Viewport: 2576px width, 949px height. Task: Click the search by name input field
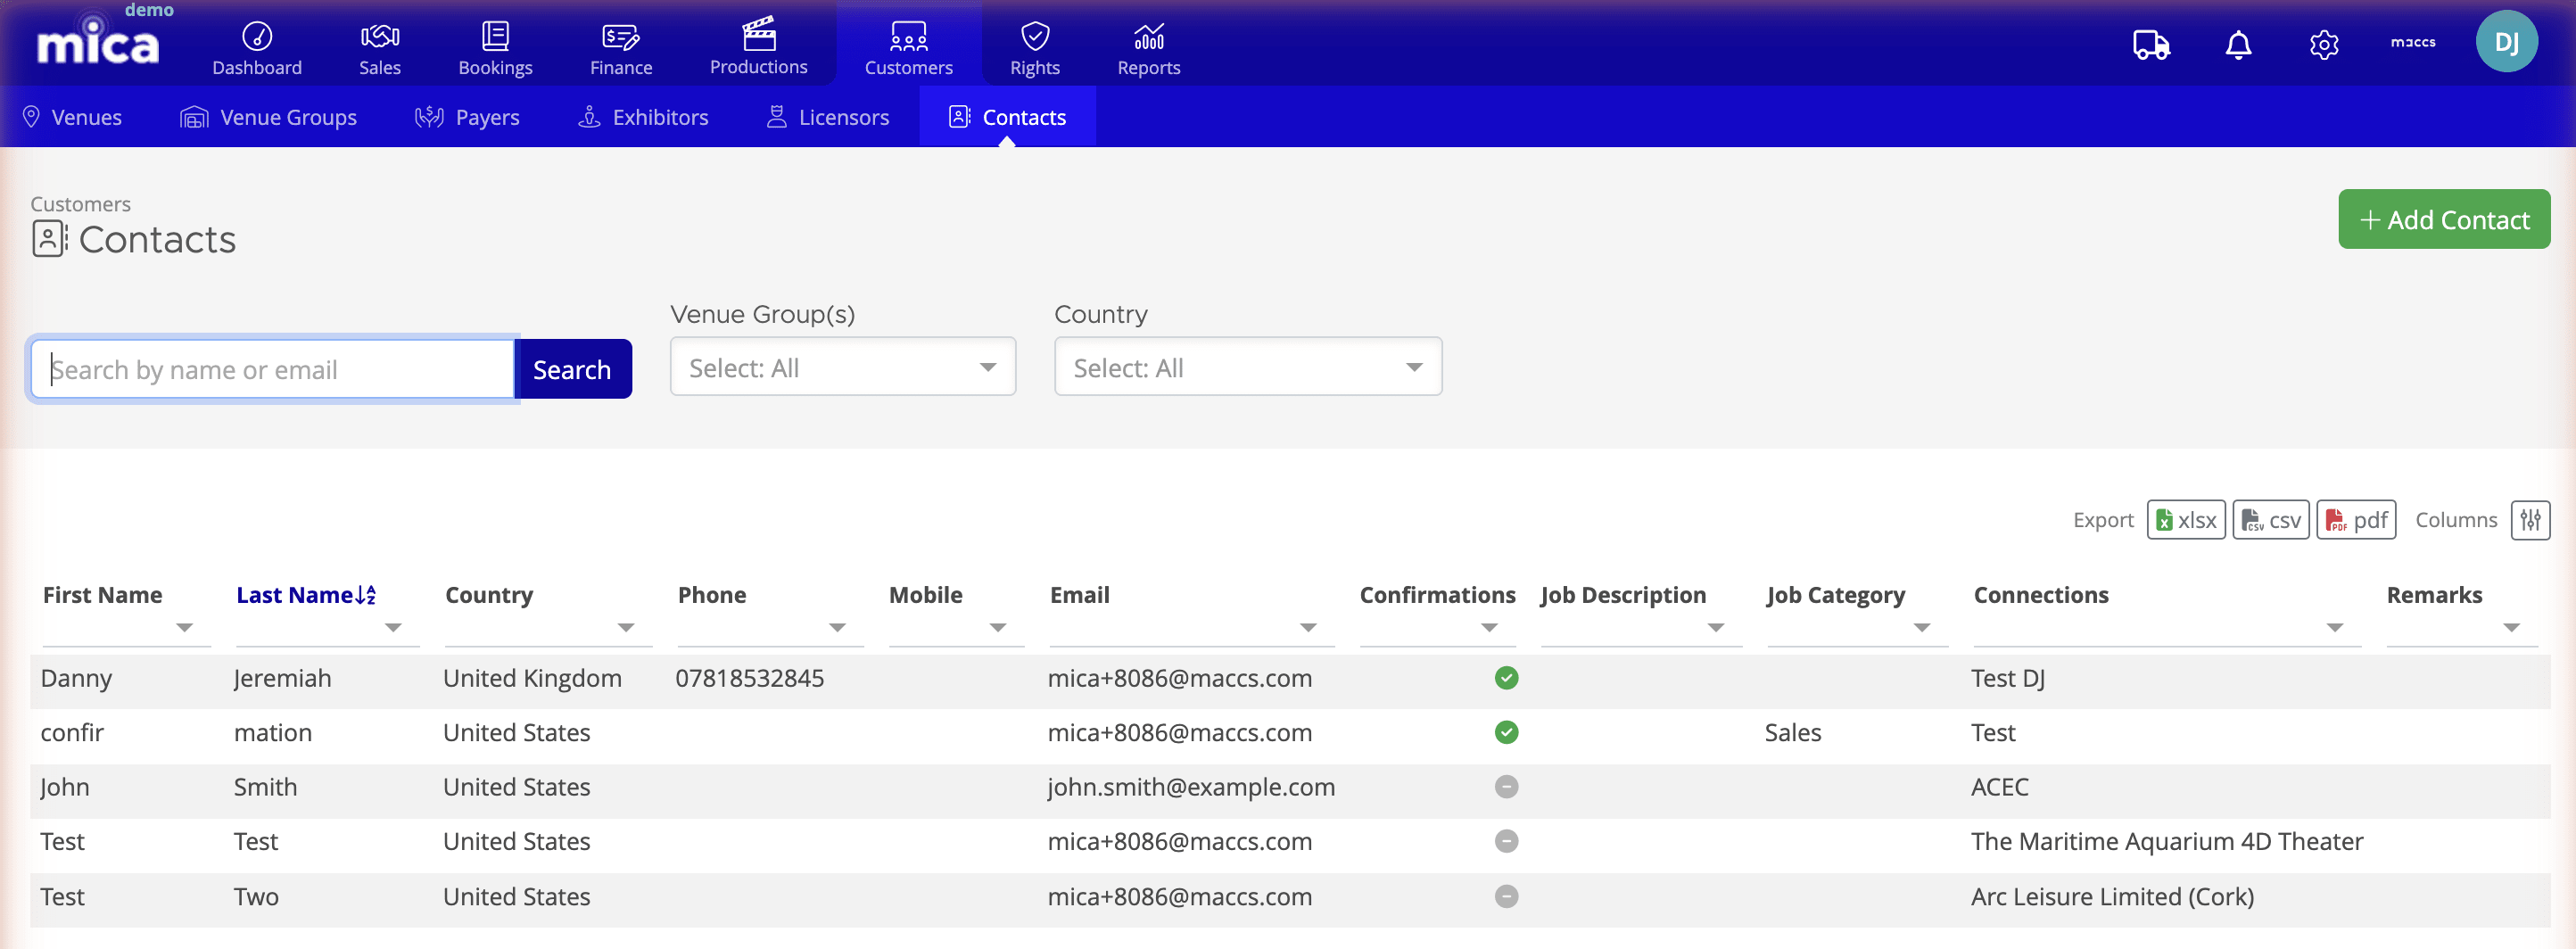point(270,369)
